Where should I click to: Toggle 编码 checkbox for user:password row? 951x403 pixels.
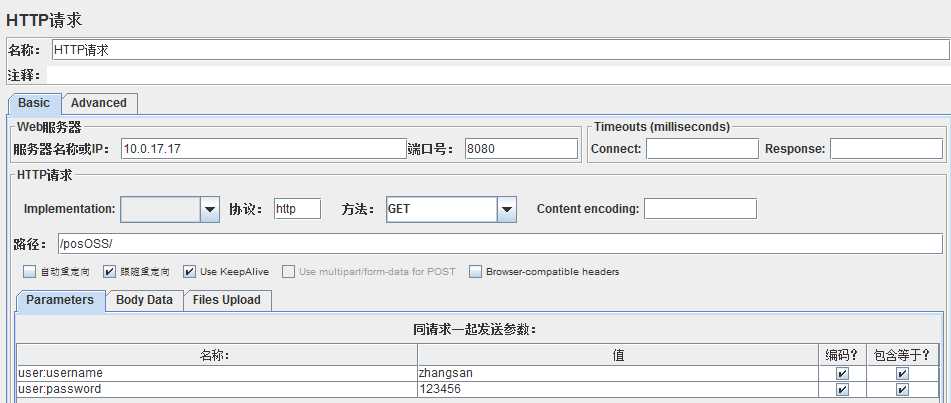pyautogui.click(x=842, y=390)
